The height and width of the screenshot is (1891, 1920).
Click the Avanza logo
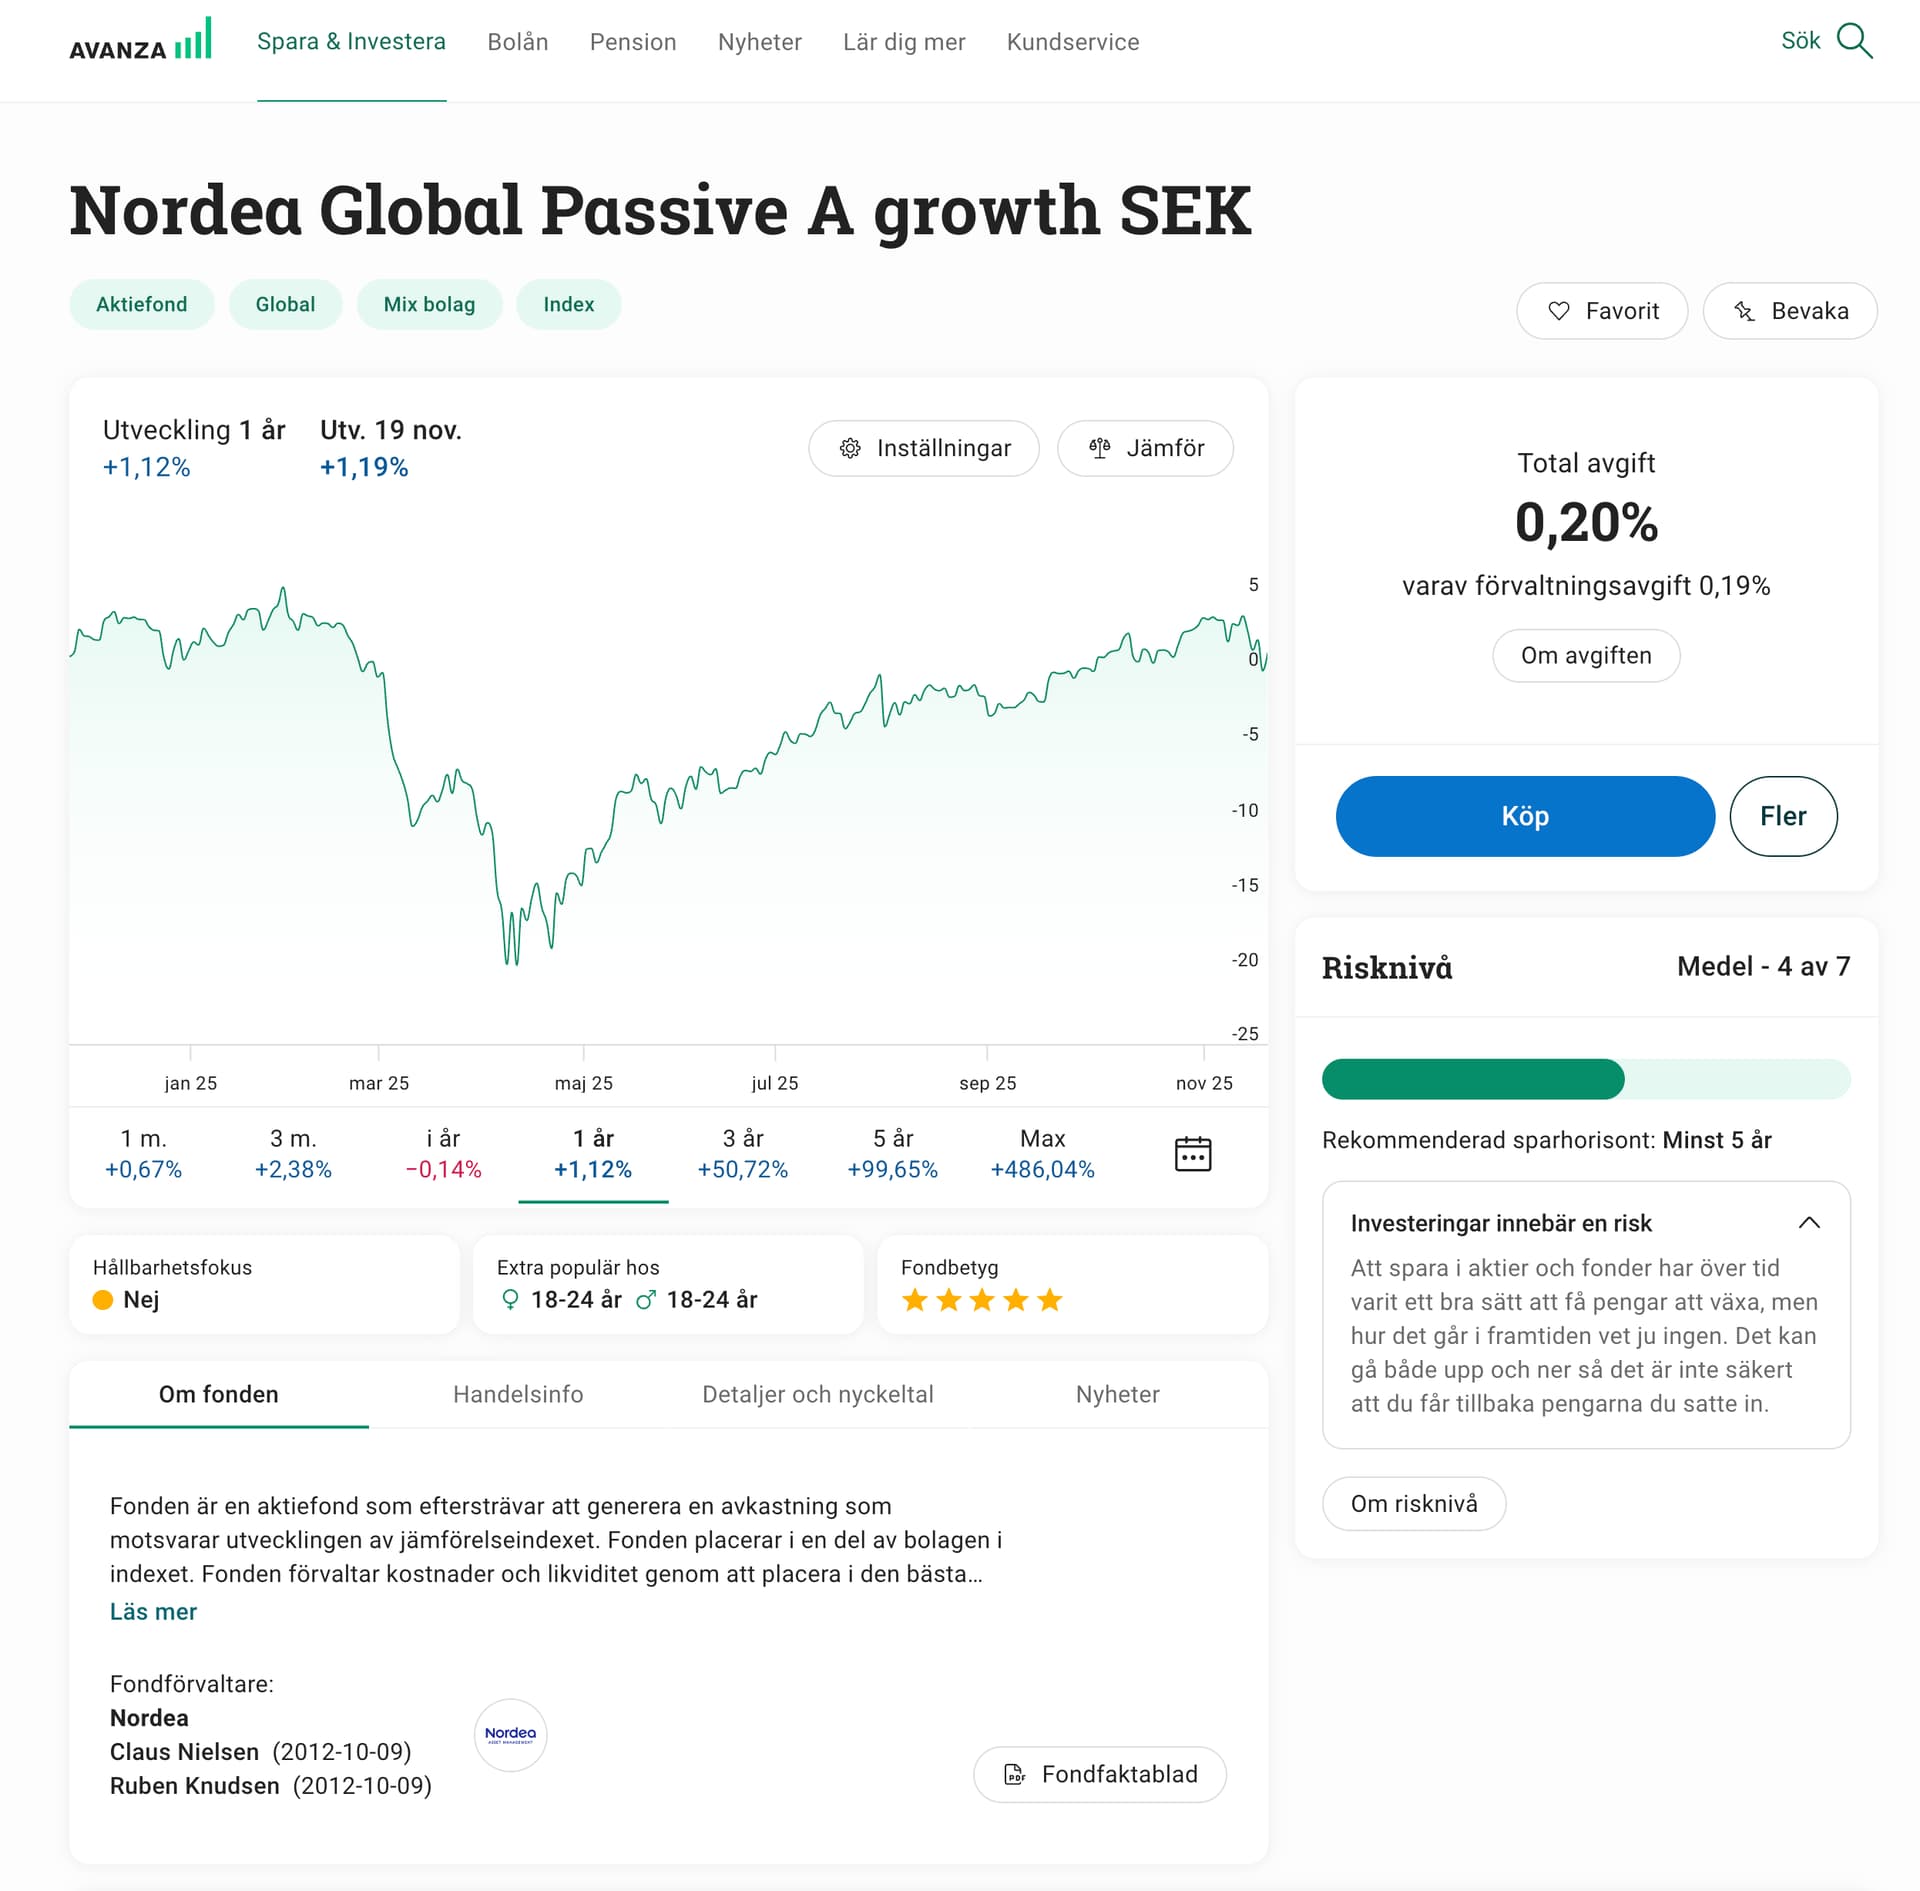[140, 41]
